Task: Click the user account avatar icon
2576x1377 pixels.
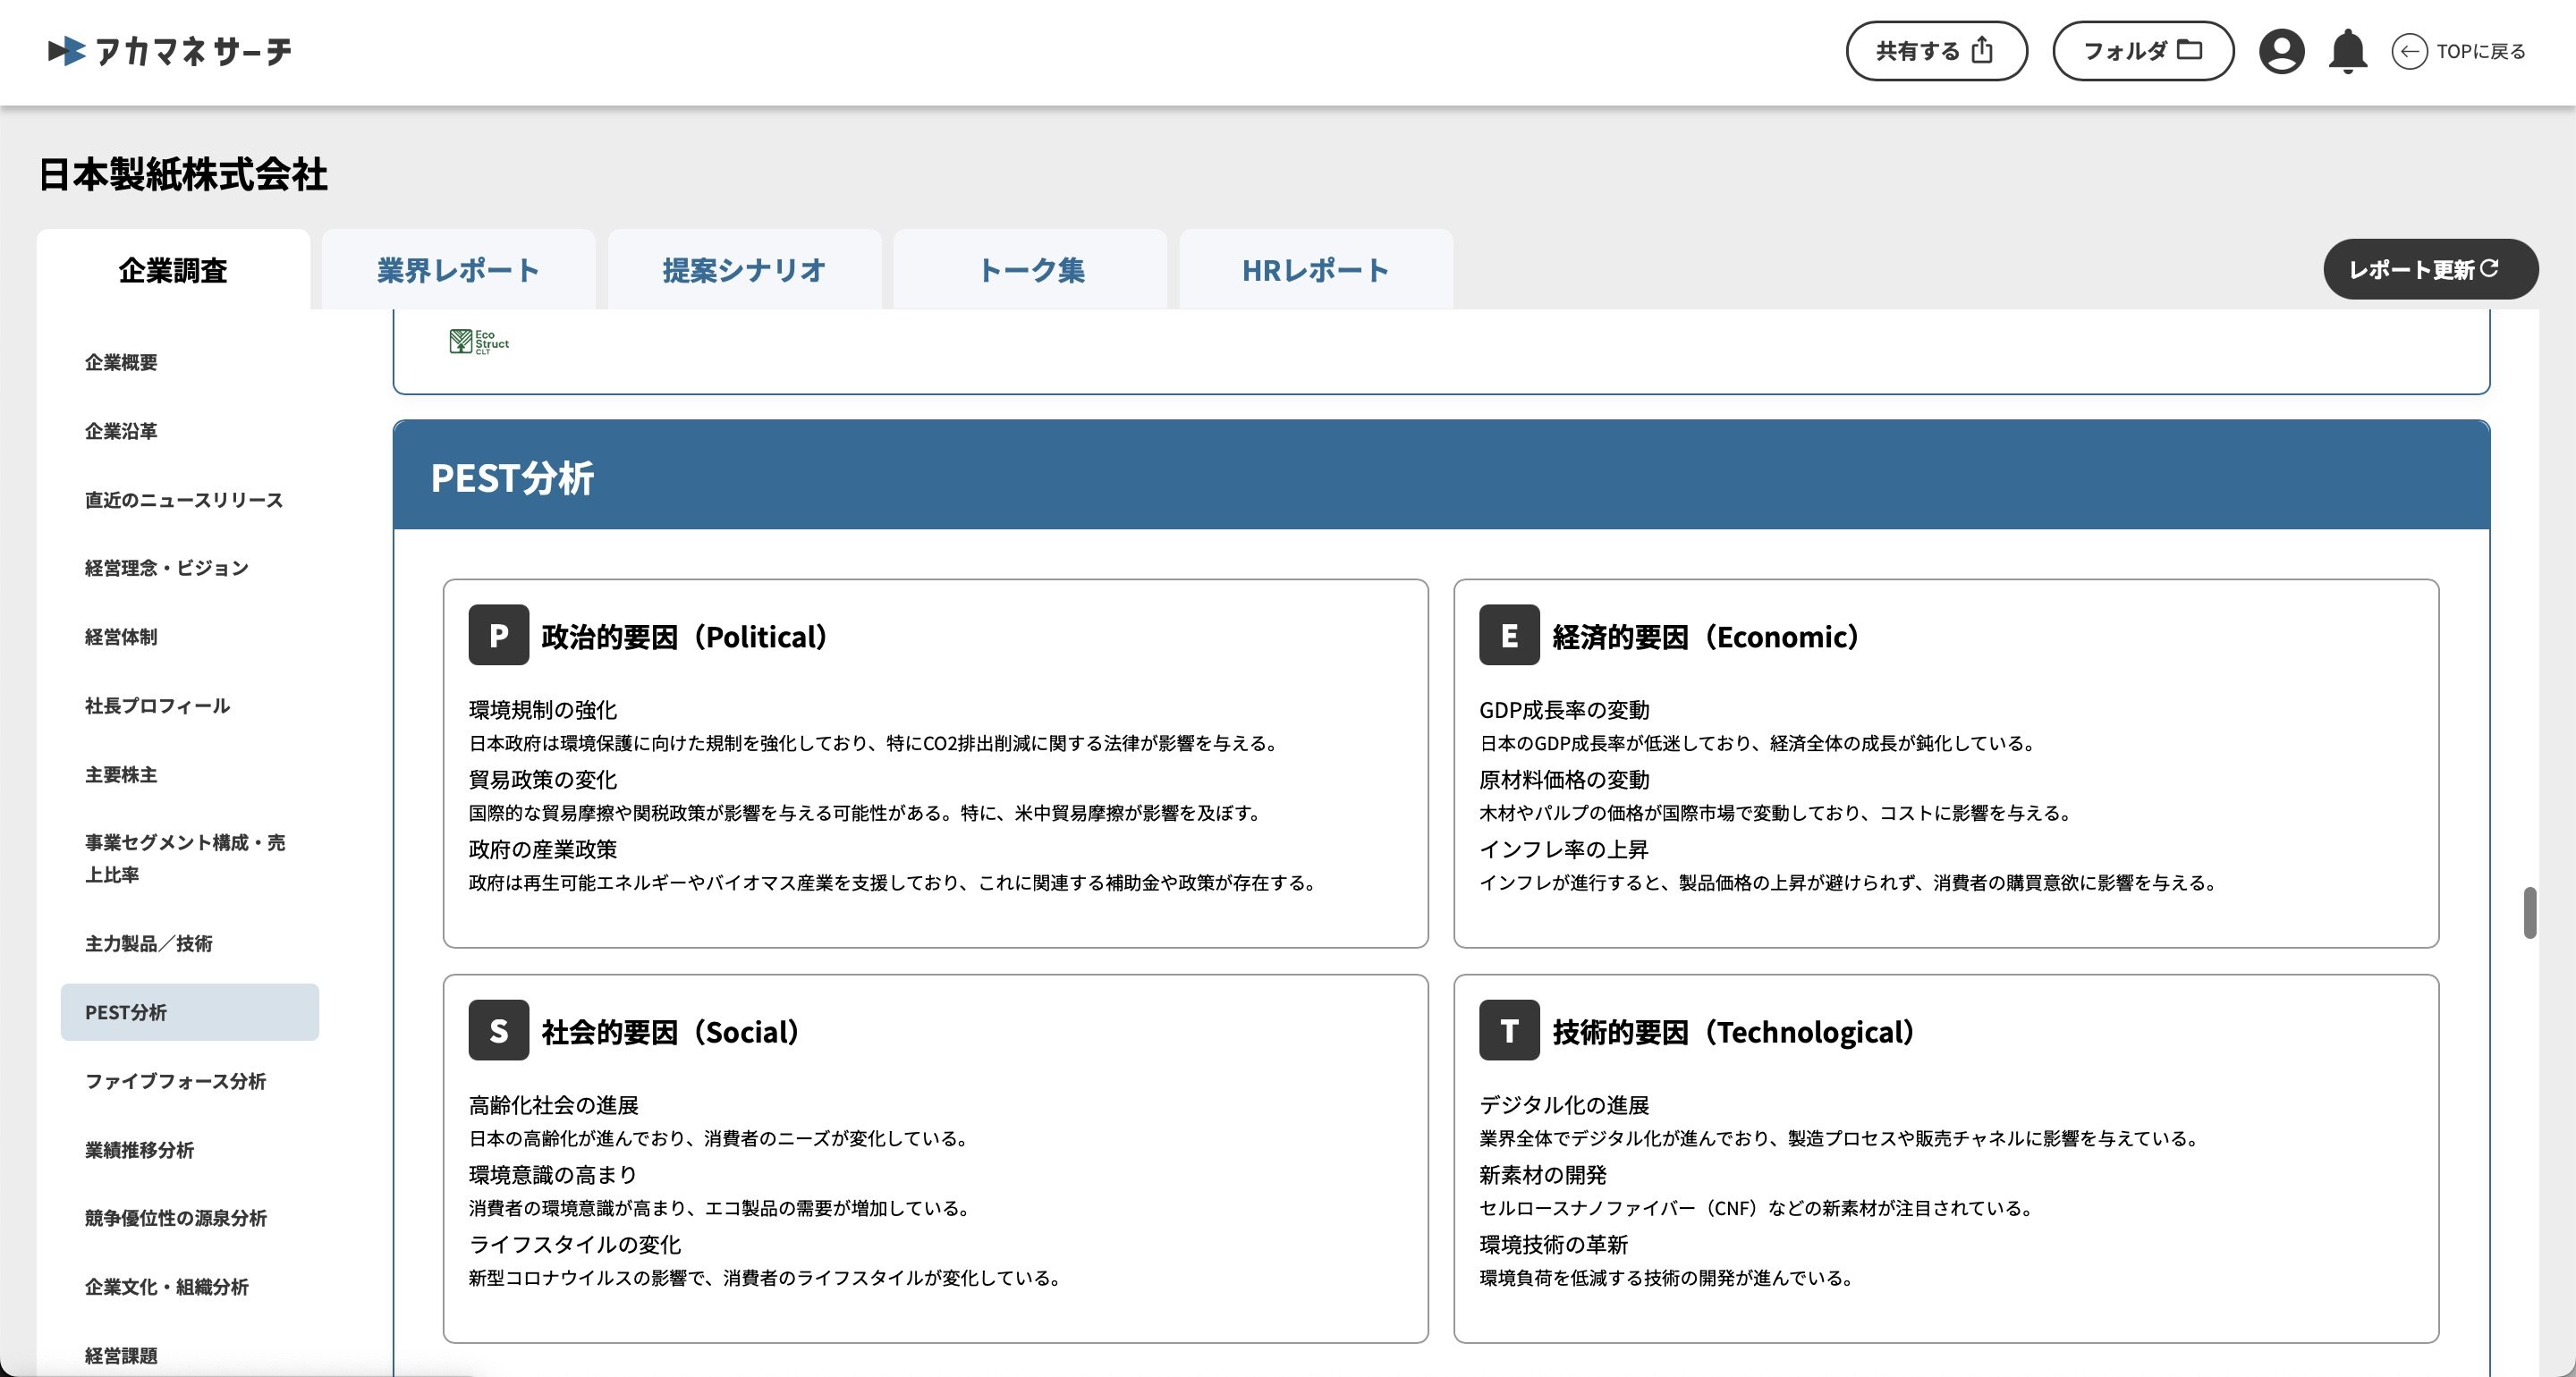Action: (x=2281, y=51)
